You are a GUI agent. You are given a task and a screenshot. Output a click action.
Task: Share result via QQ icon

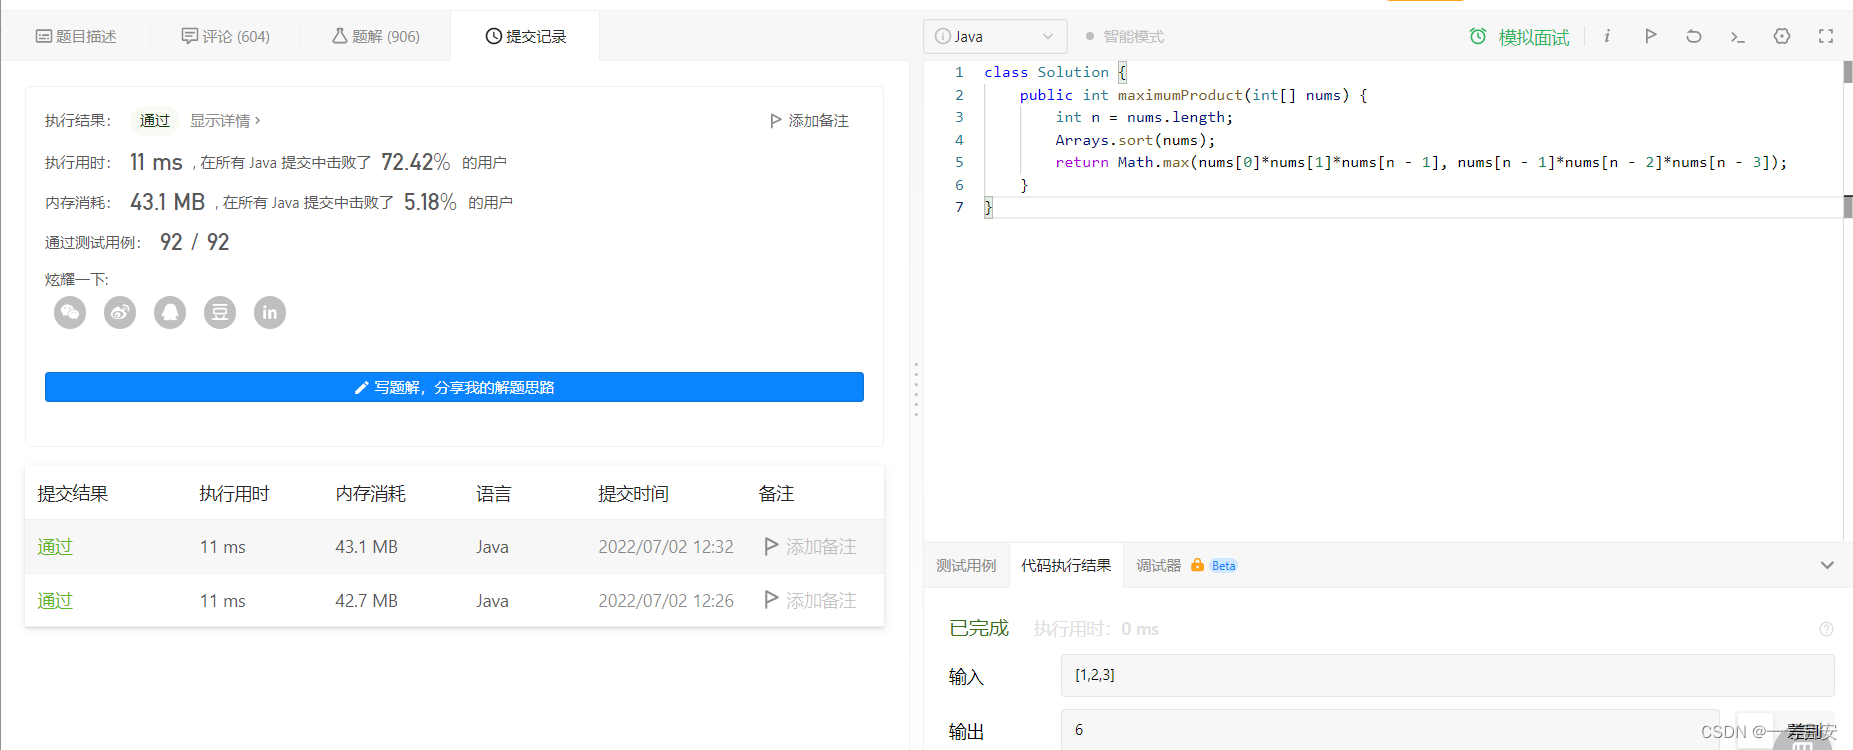(170, 313)
